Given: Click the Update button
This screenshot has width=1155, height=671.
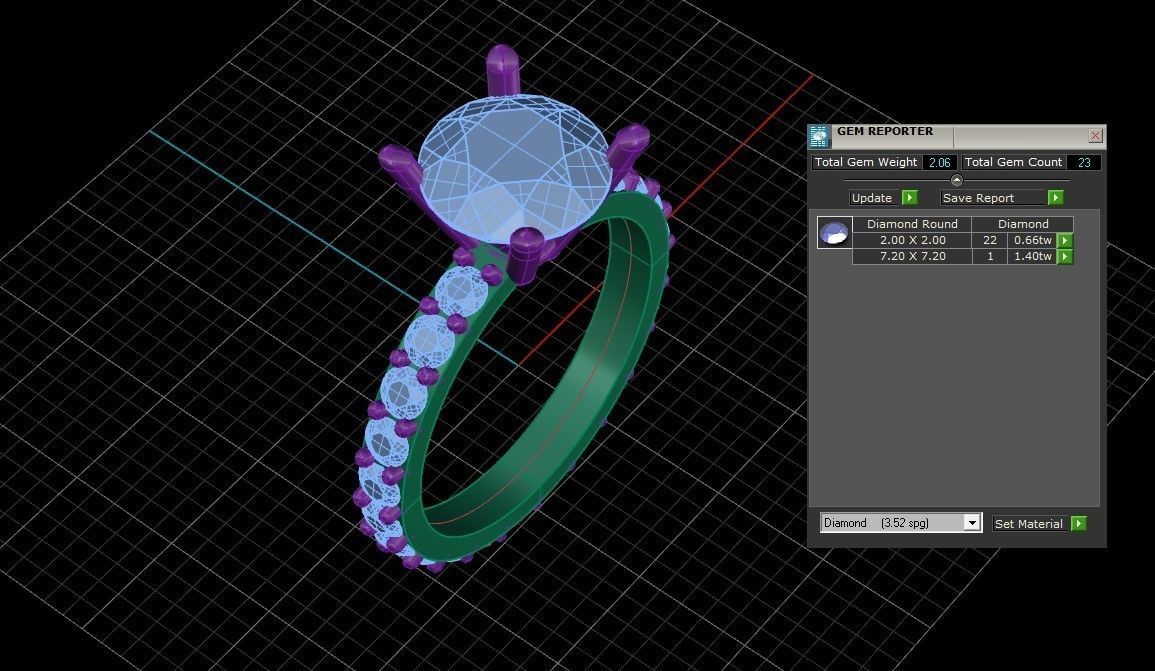Looking at the screenshot, I should click(875, 197).
